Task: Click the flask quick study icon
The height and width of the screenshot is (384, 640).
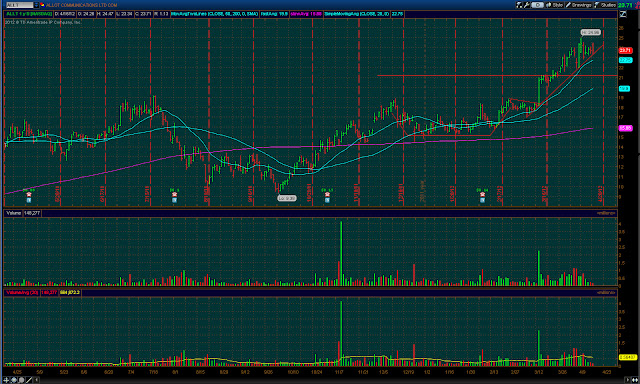Action: (x=519, y=5)
